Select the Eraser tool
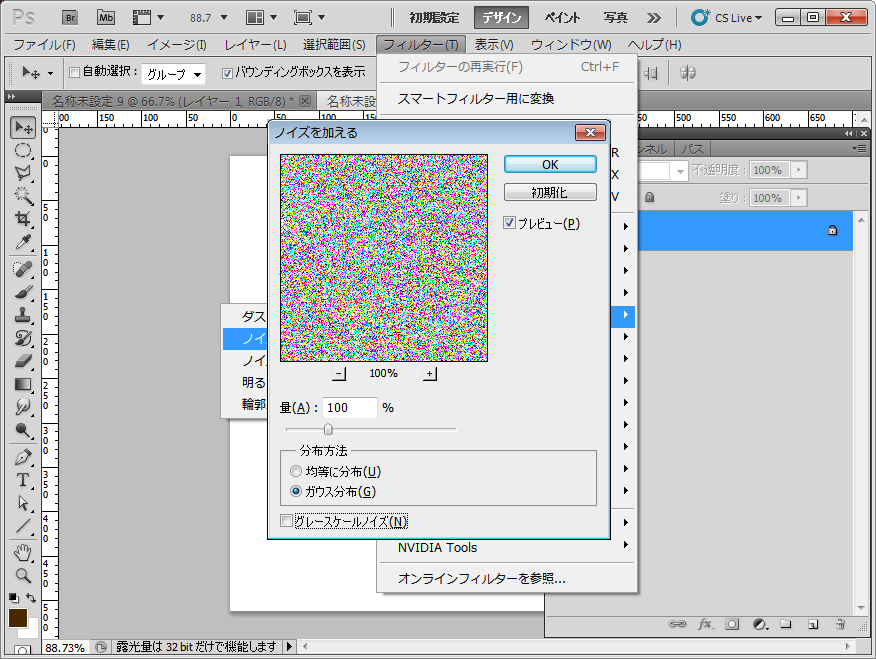 (x=23, y=361)
